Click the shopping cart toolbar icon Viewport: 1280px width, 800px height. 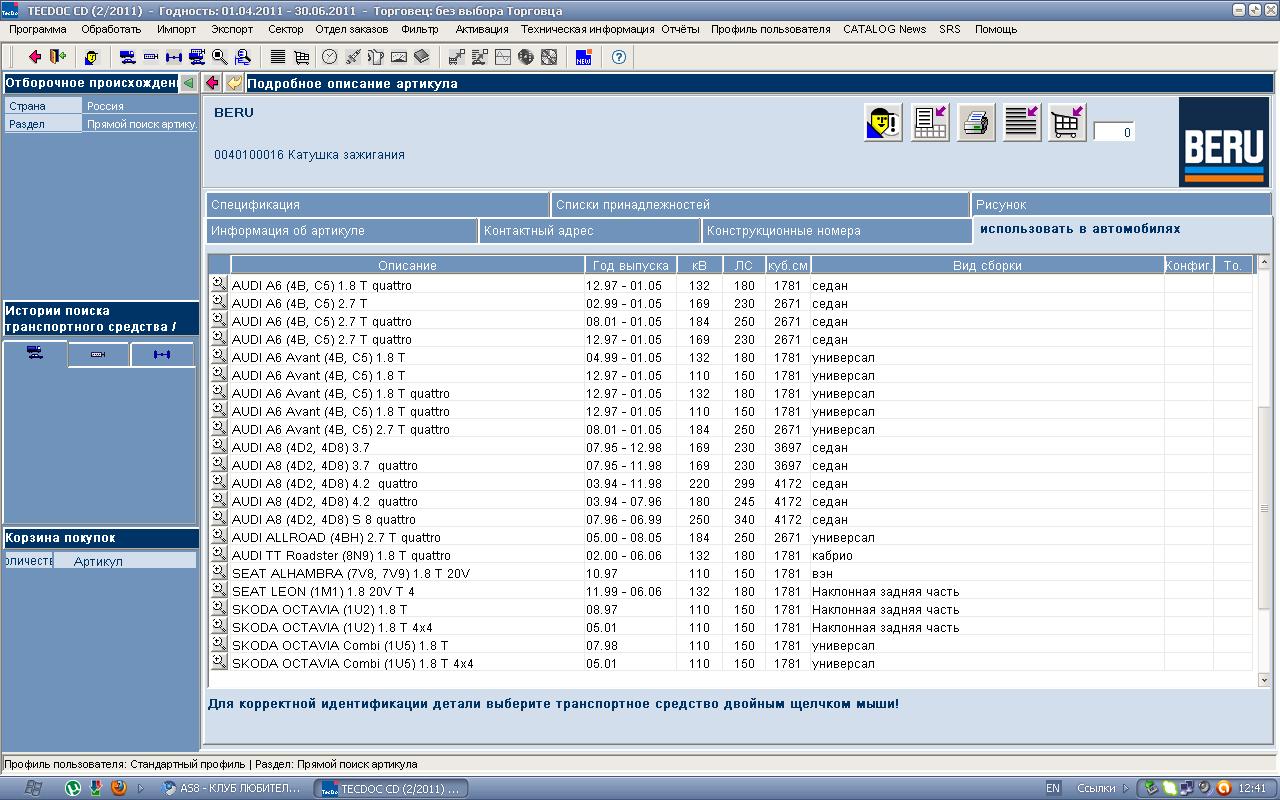[x=301, y=57]
